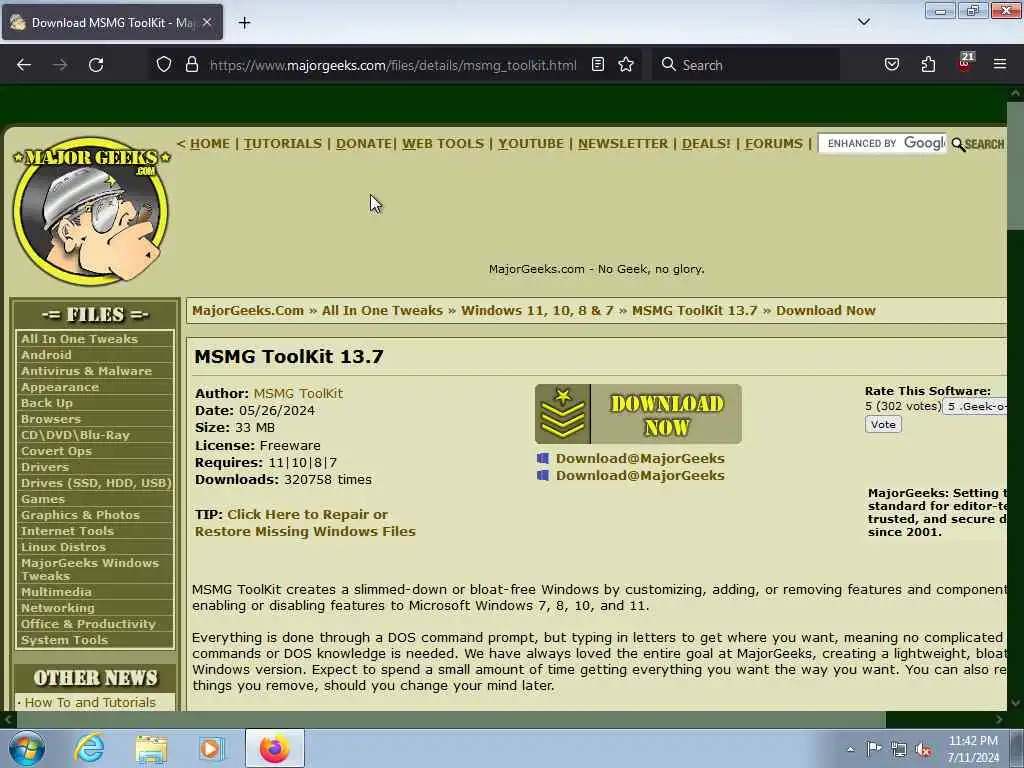The height and width of the screenshot is (768, 1024).
Task: Reload the current page
Action: pyautogui.click(x=96, y=65)
